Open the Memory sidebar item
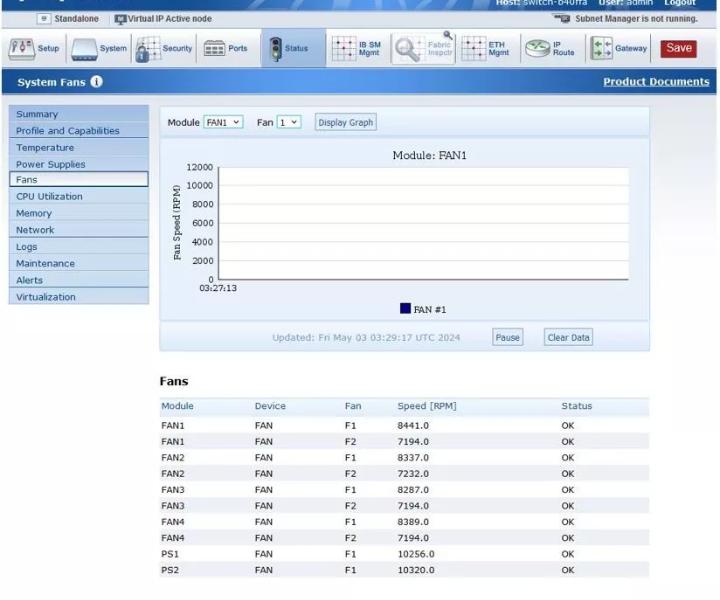The height and width of the screenshot is (600, 720). 79,213
